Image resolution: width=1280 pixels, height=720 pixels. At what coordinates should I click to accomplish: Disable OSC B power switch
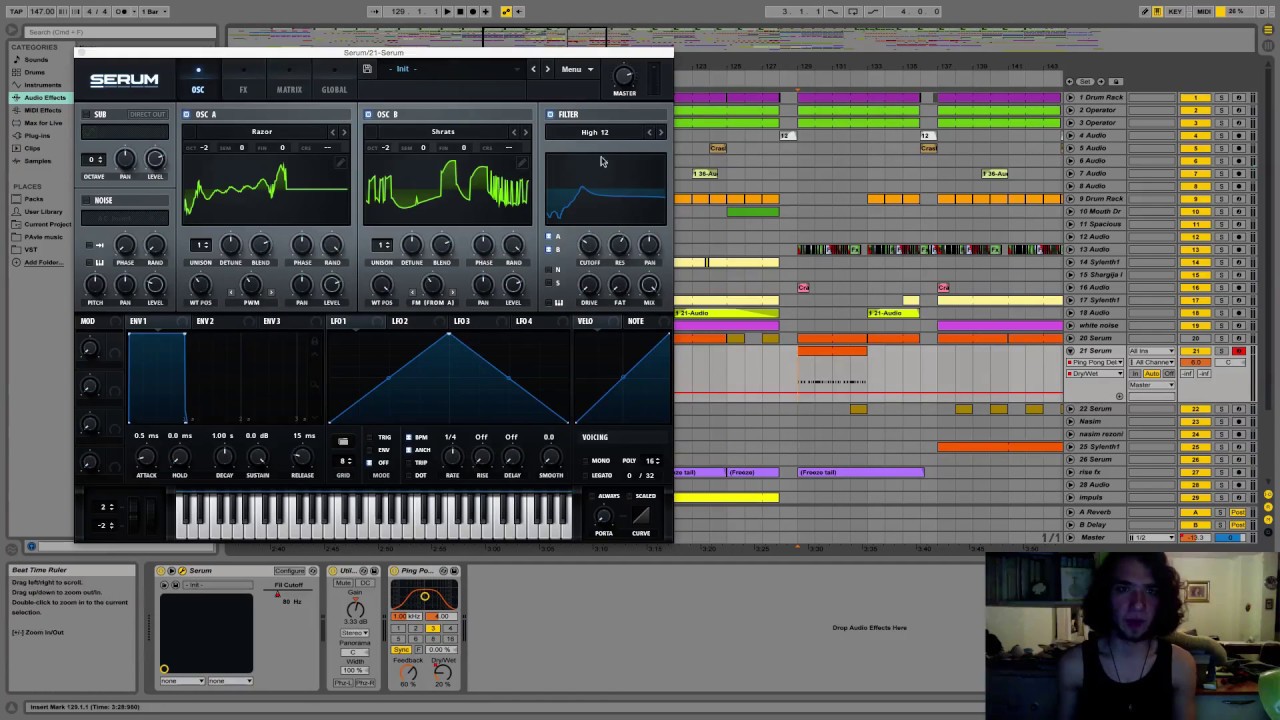(368, 114)
